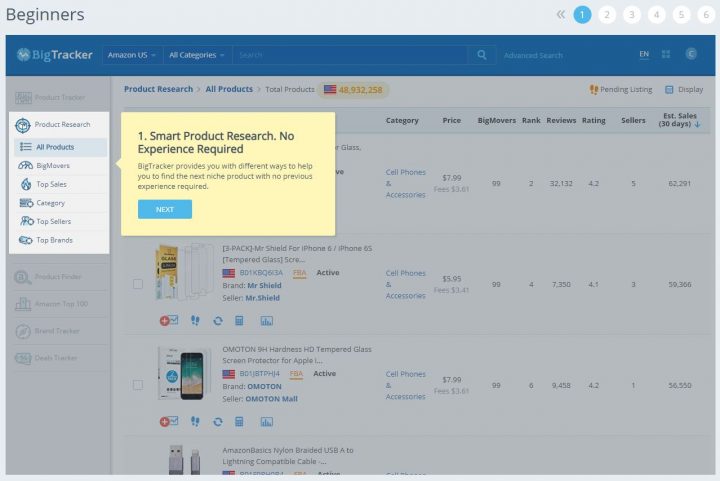Viewport: 720px width, 481px height.
Task: Open the Amazon US marketplace dropdown
Action: [132, 55]
